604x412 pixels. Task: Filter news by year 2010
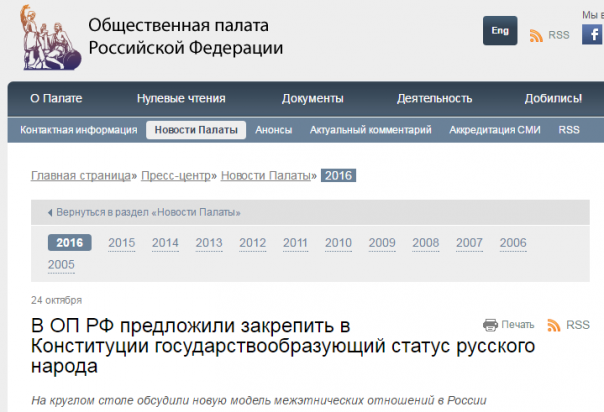[x=338, y=243]
